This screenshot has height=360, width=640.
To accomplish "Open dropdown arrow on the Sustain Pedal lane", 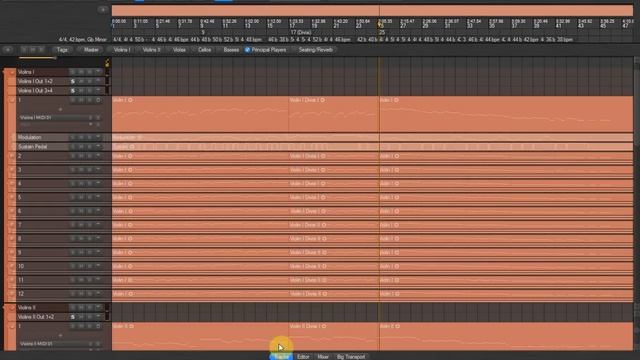I will (98, 147).
